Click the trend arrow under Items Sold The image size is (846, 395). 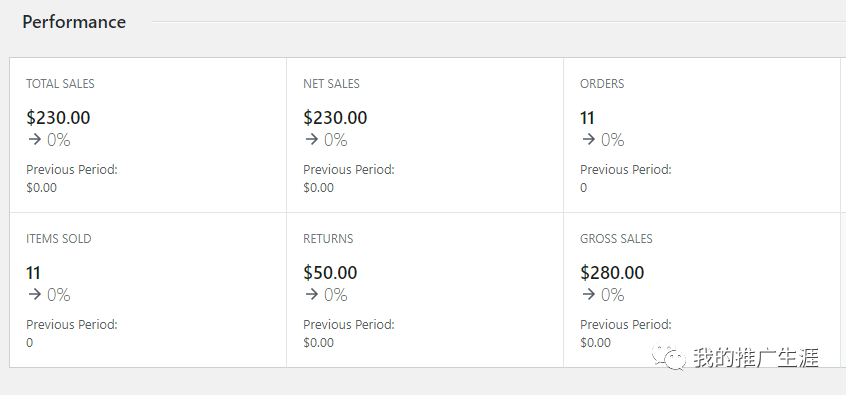pos(35,295)
